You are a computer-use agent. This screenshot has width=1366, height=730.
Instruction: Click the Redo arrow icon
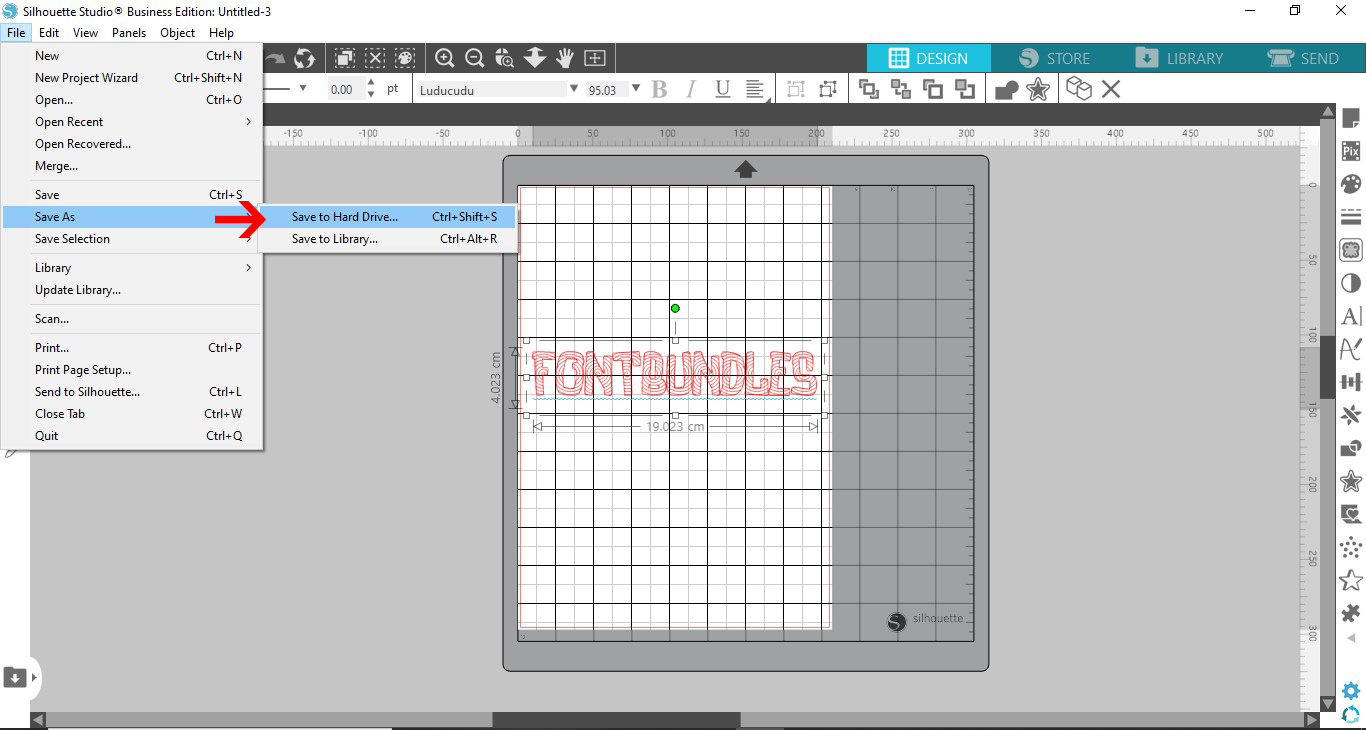(275, 58)
